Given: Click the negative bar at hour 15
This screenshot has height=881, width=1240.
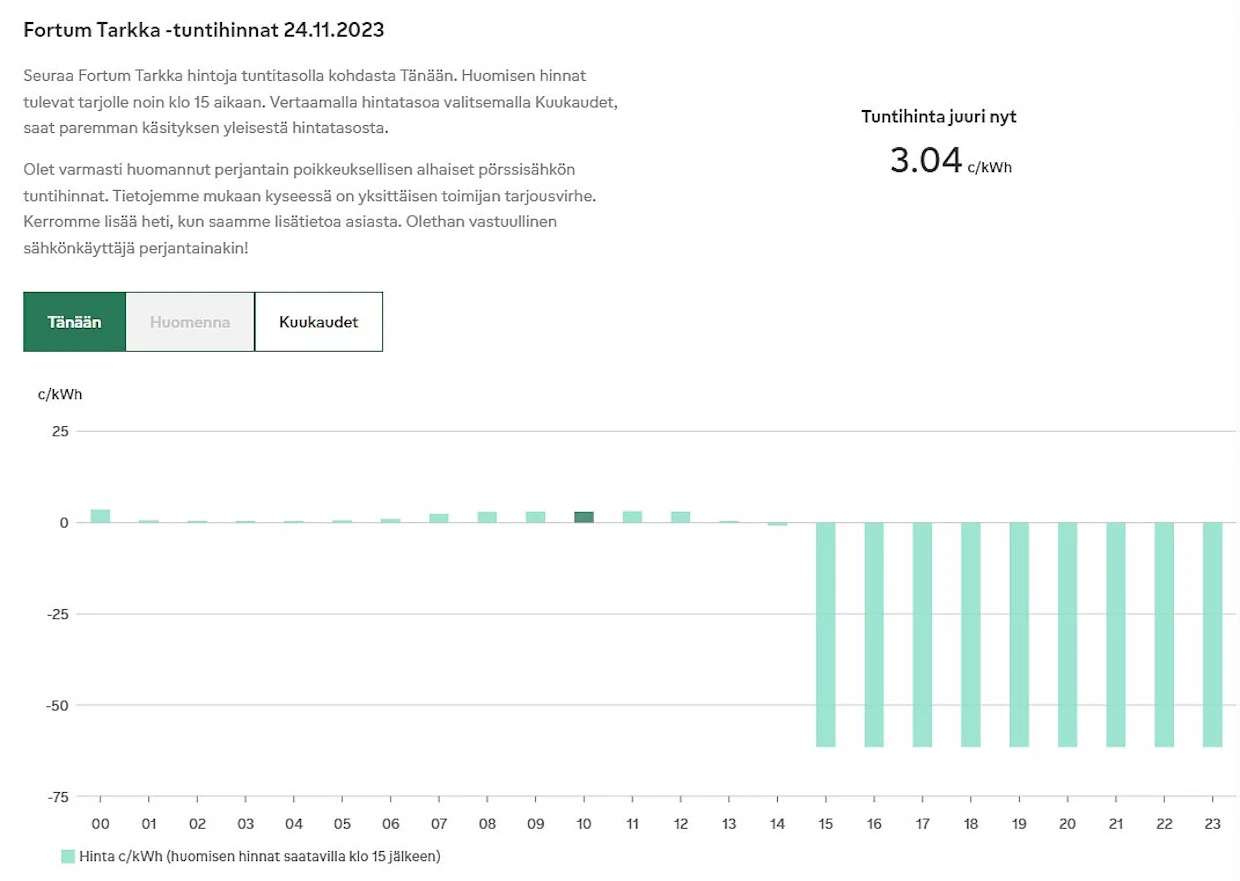Looking at the screenshot, I should pyautogui.click(x=826, y=635).
